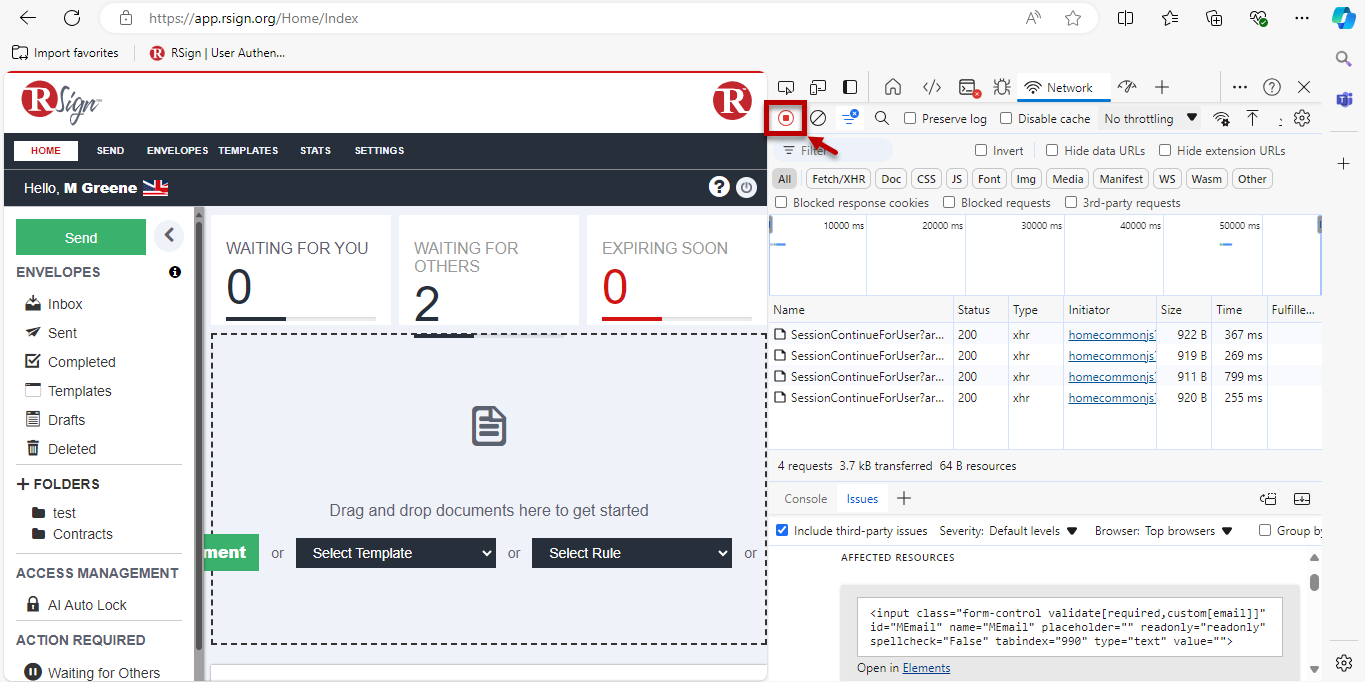This screenshot has width=1365, height=682.
Task: Import HAR file upload arrow
Action: click(x=1252, y=118)
